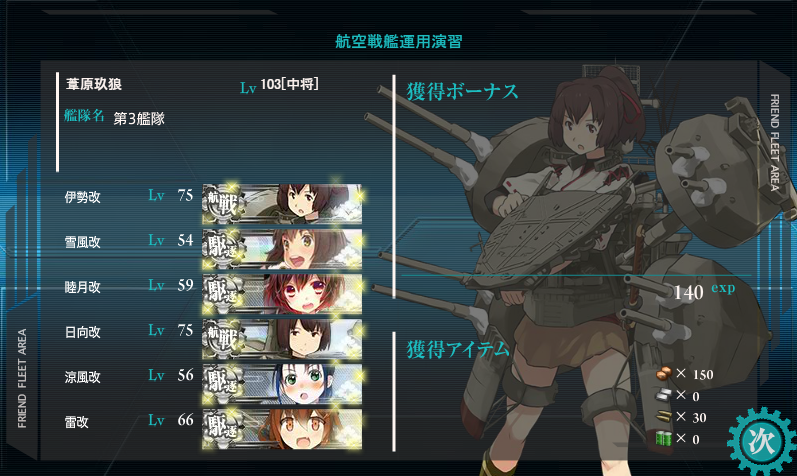Click the 航空戦艦運用演習 title
This screenshot has width=797, height=476.
[x=398, y=41]
